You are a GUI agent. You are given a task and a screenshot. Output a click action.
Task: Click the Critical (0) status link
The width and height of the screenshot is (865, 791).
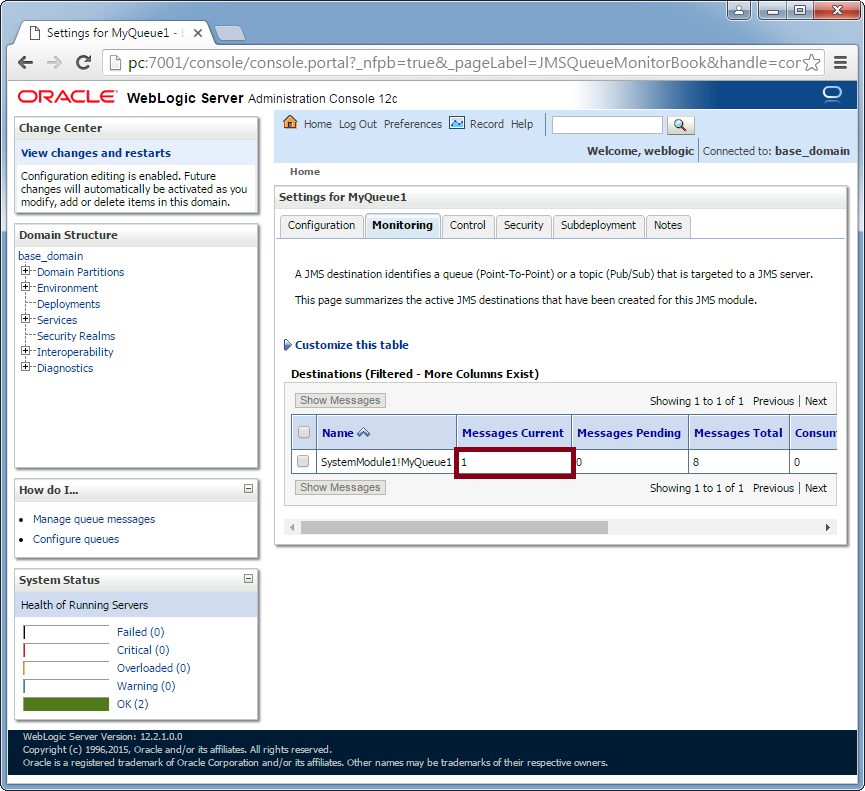(x=143, y=650)
